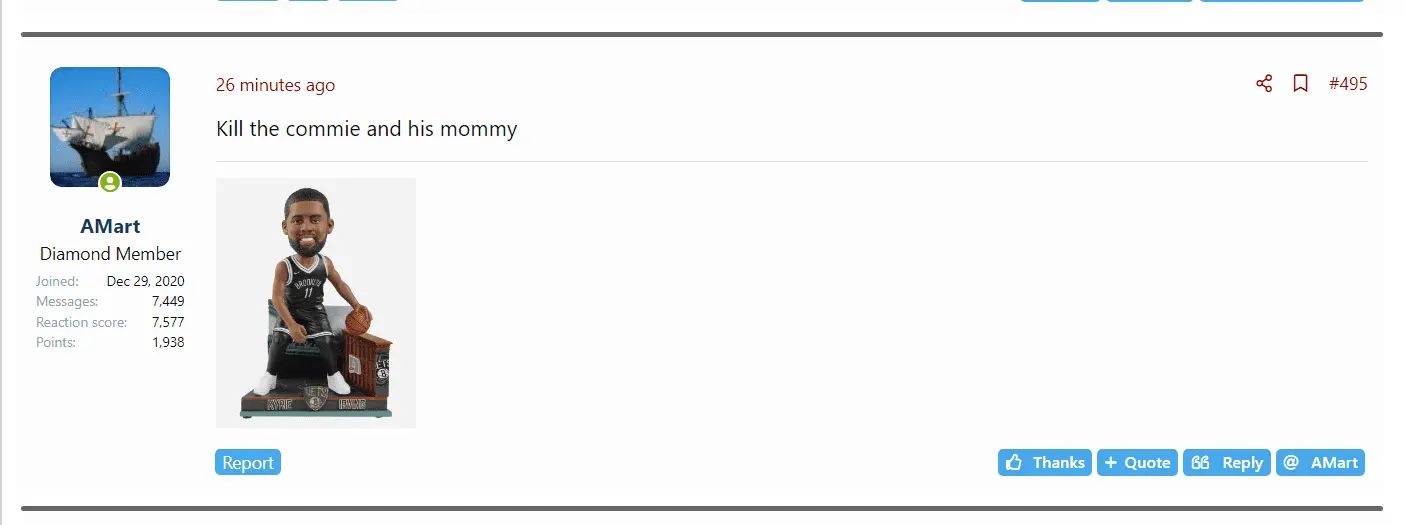Click the share post icon
The image size is (1406, 525).
click(1264, 84)
